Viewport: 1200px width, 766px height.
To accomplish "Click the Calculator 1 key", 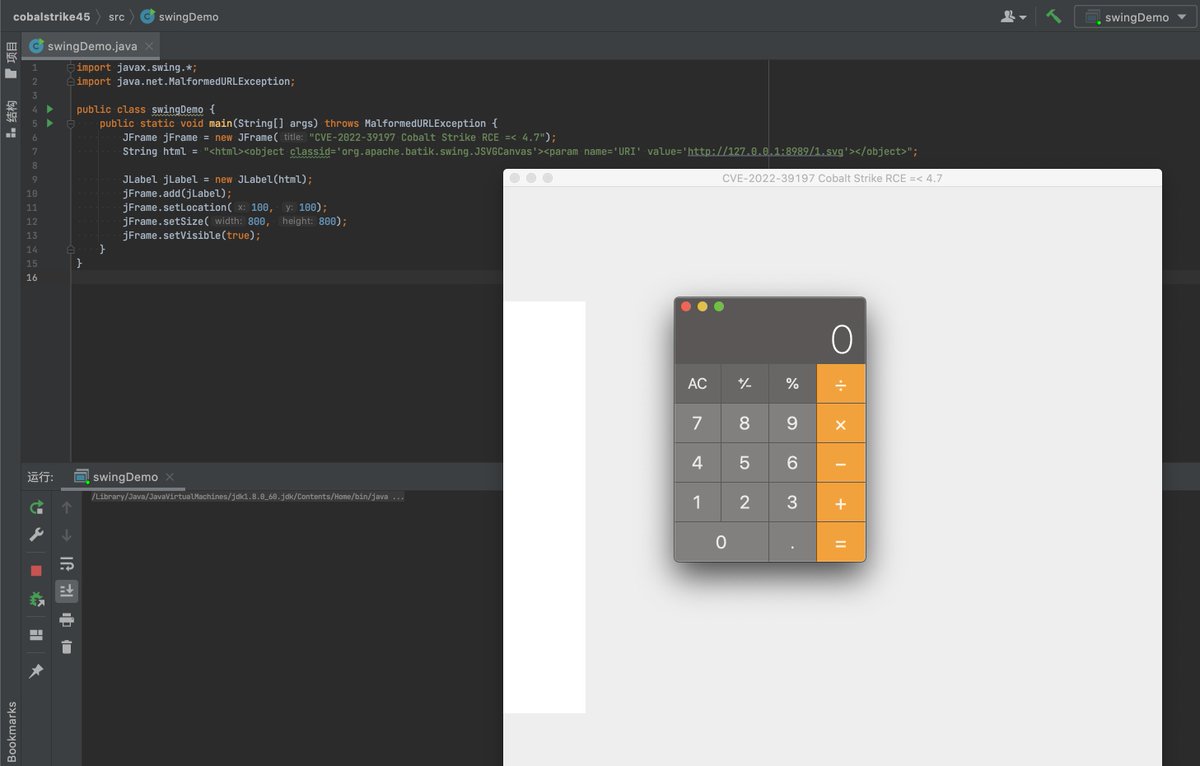I will coord(697,503).
